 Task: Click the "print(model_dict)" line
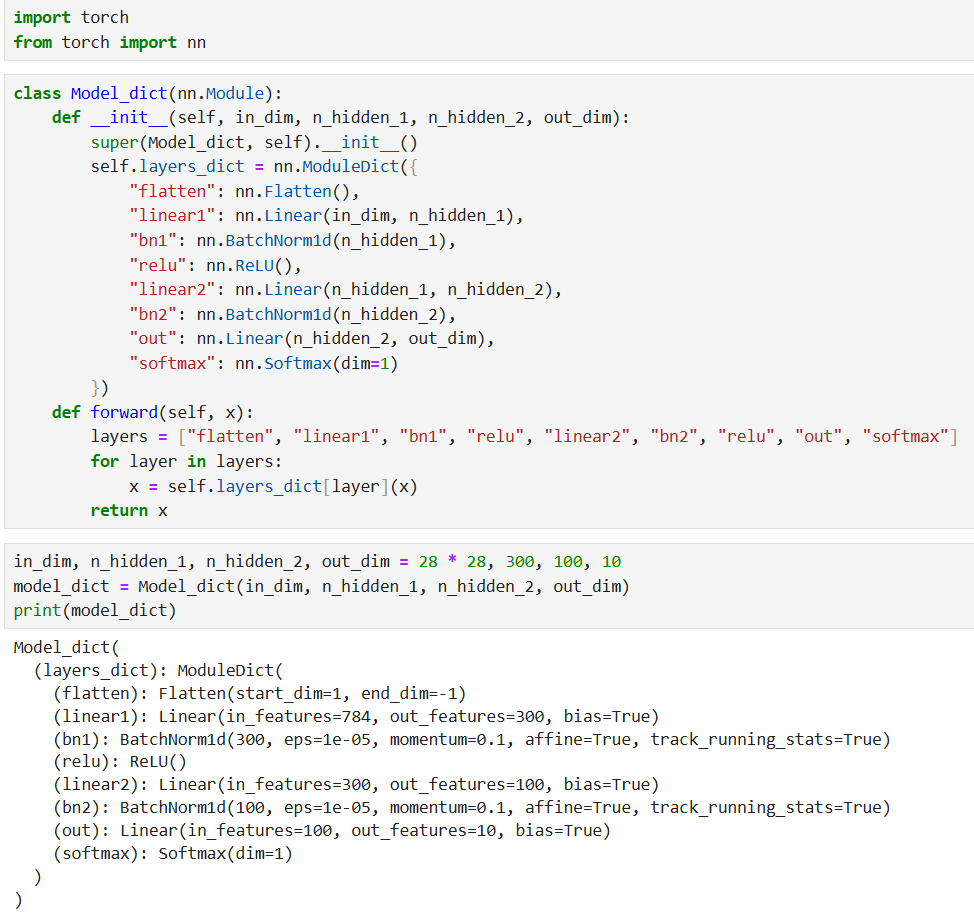95,611
